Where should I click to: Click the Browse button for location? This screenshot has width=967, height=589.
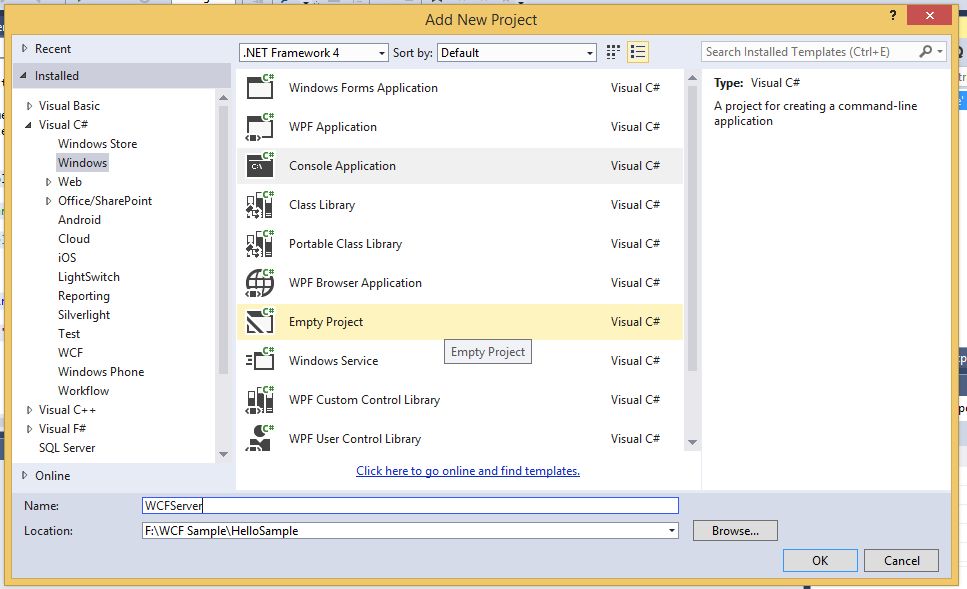pos(735,530)
